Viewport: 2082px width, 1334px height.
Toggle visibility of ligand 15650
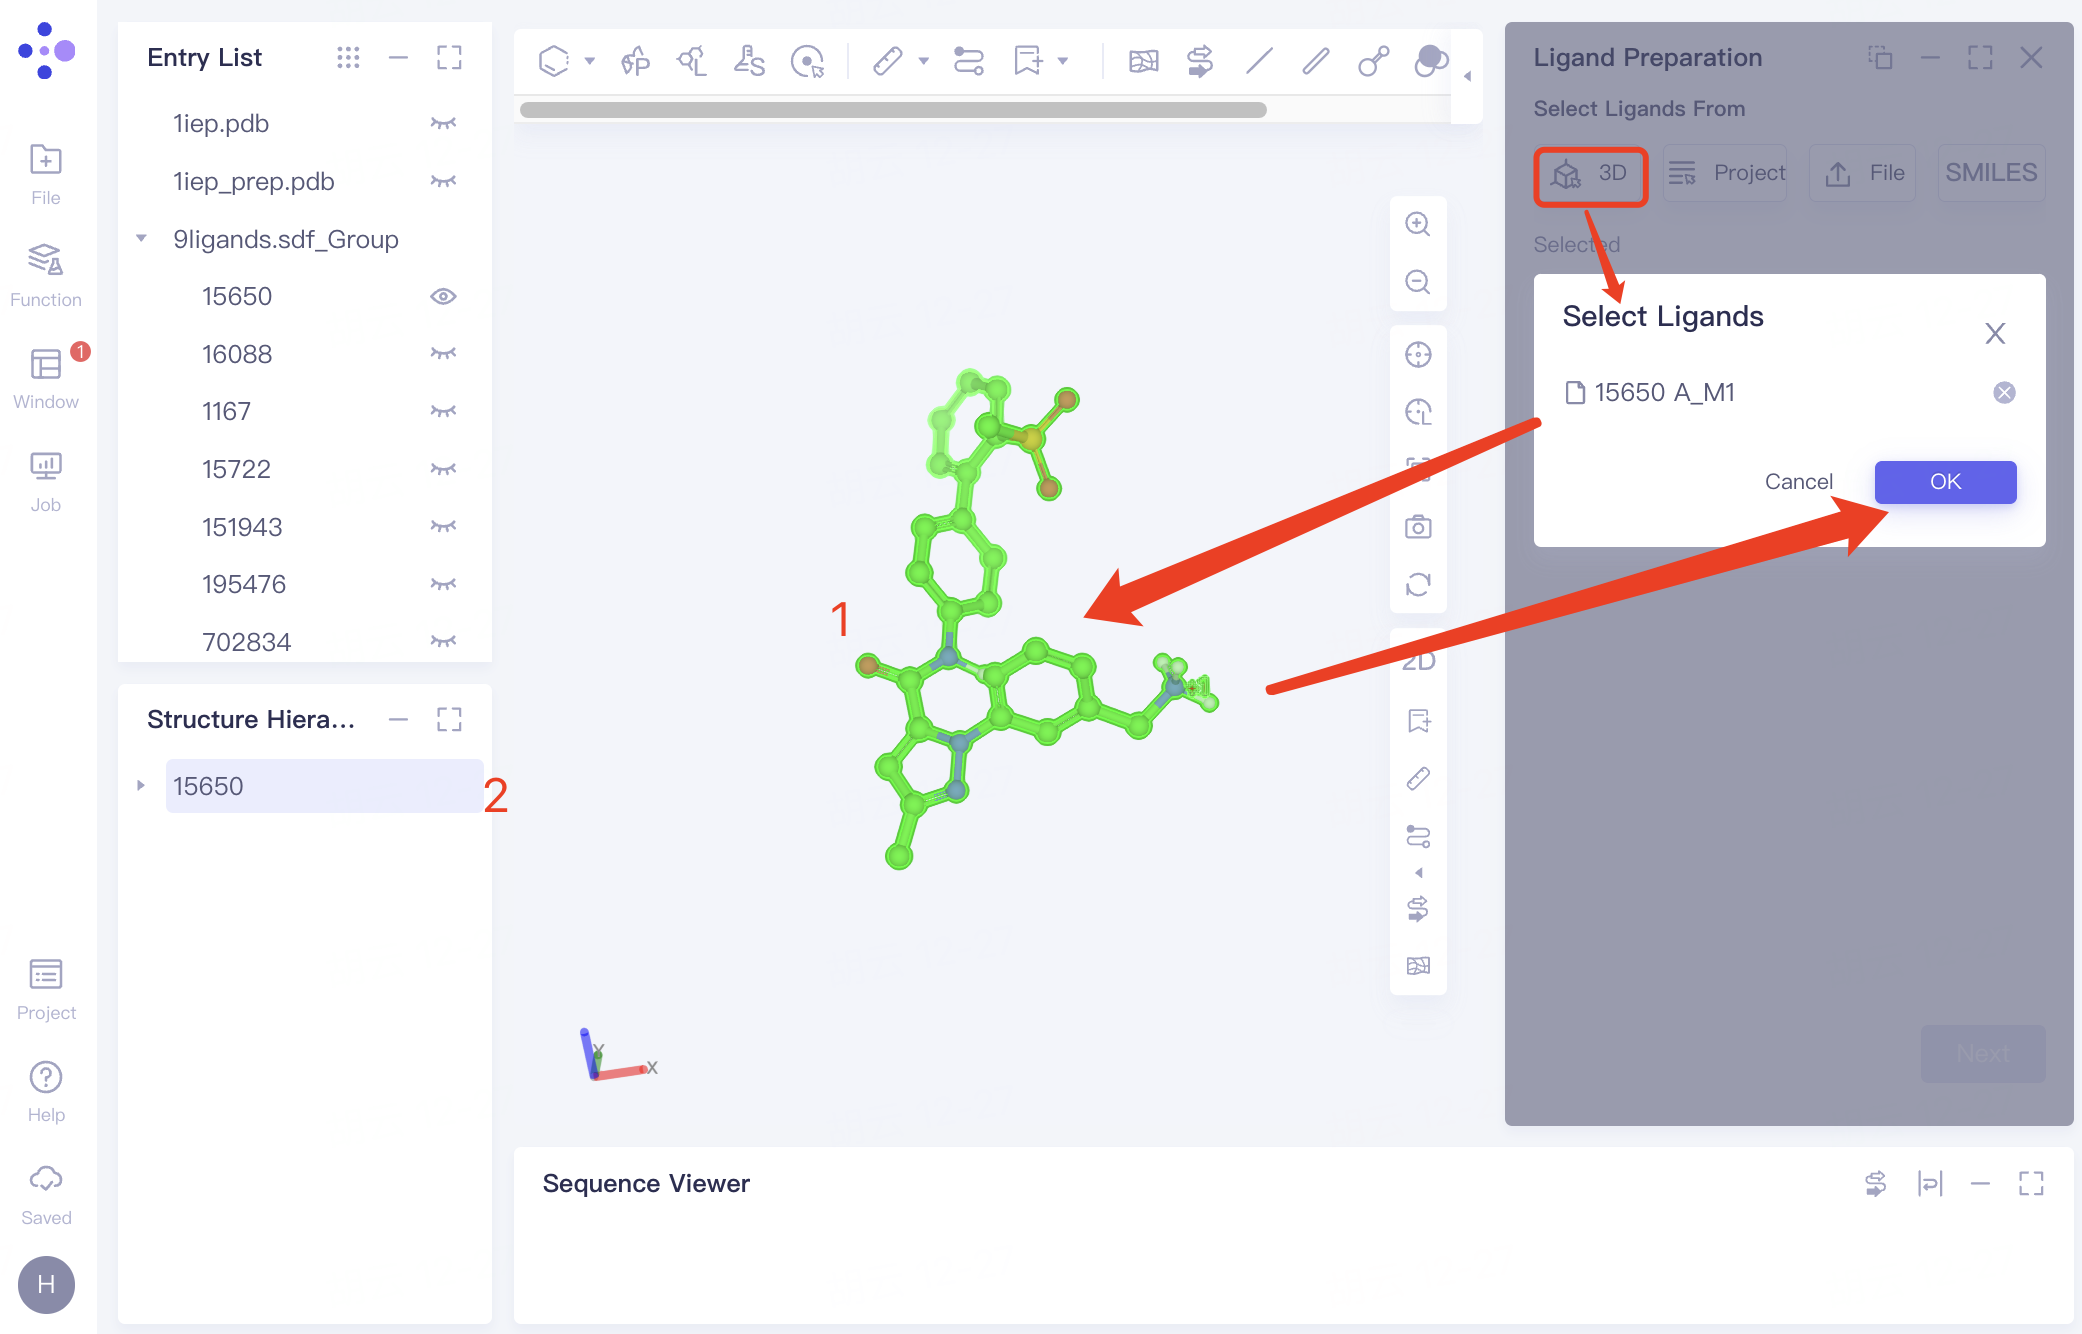point(443,295)
